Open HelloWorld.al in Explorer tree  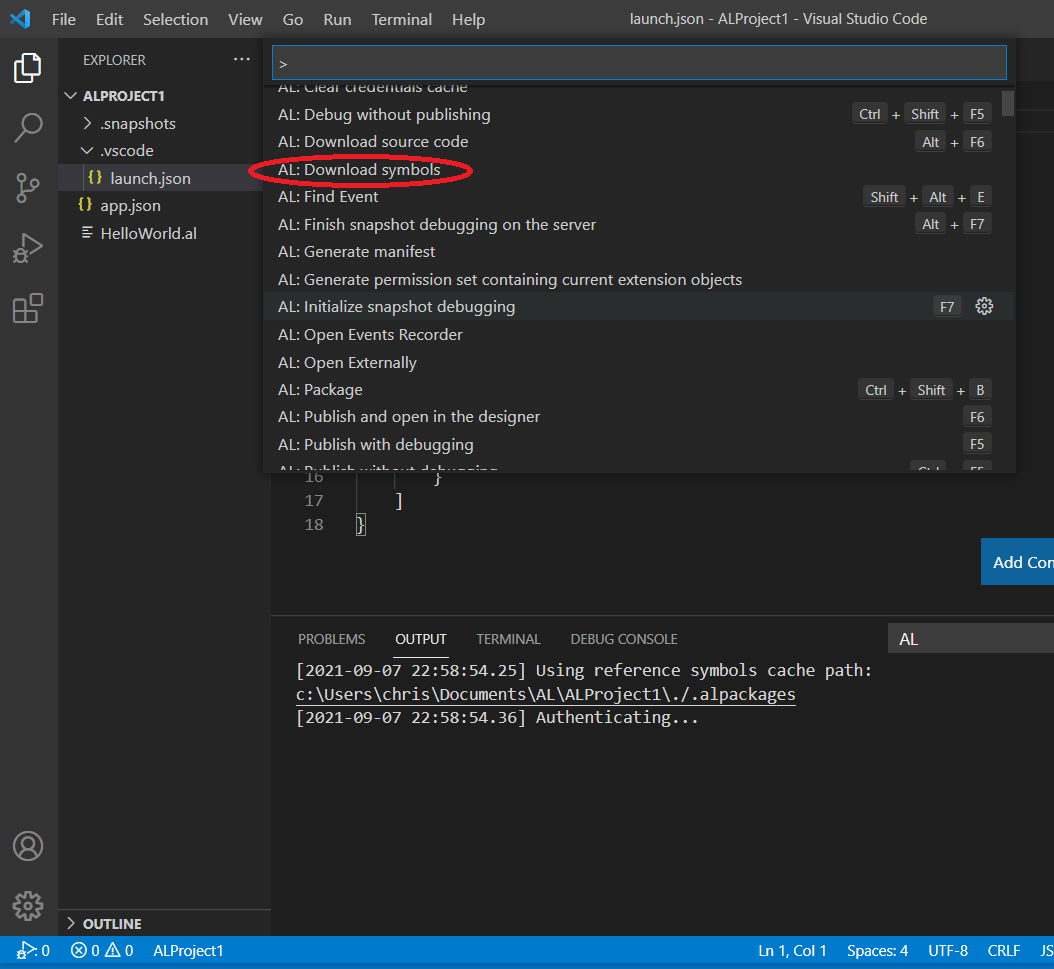point(160,233)
